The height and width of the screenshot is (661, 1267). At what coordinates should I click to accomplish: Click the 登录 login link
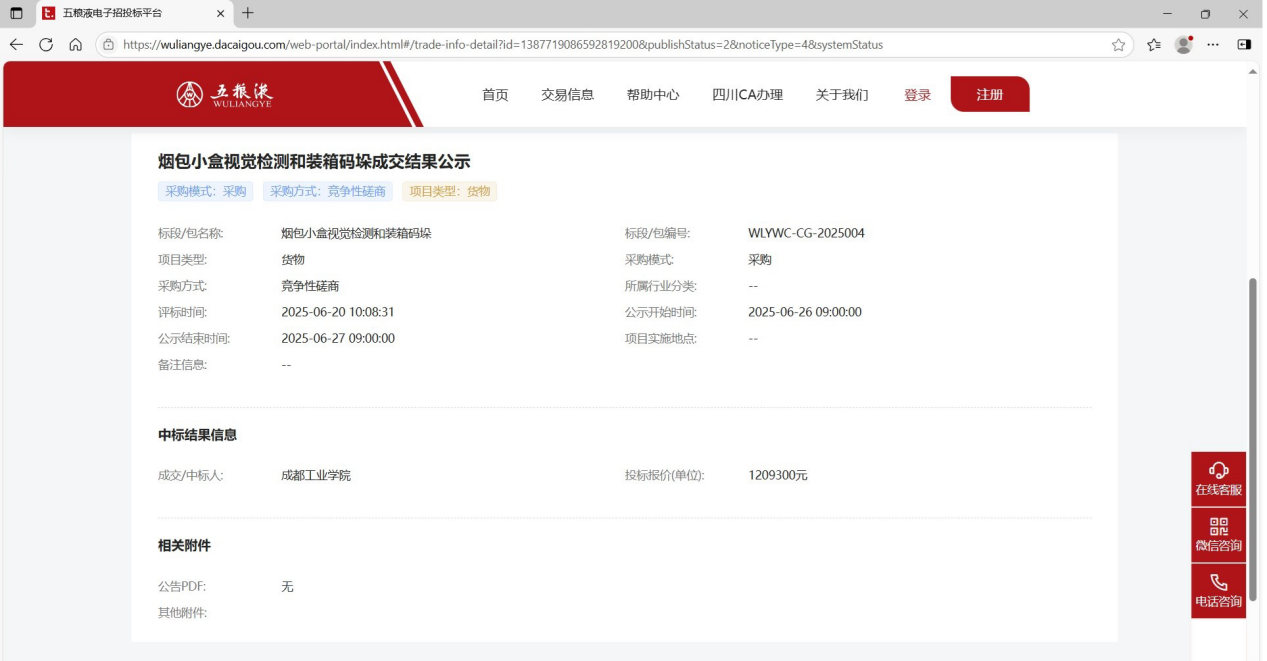click(x=917, y=95)
